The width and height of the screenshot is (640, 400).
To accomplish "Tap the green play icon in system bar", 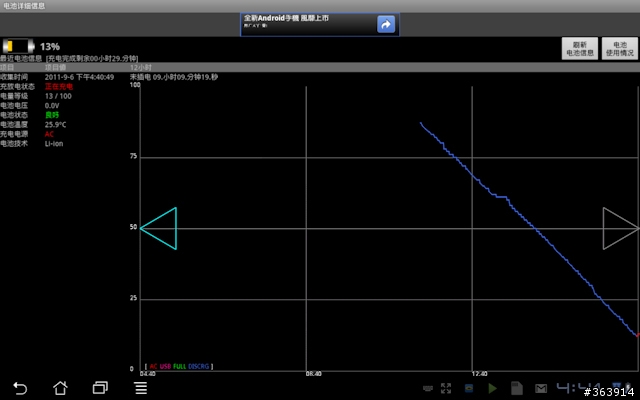I will (492, 388).
